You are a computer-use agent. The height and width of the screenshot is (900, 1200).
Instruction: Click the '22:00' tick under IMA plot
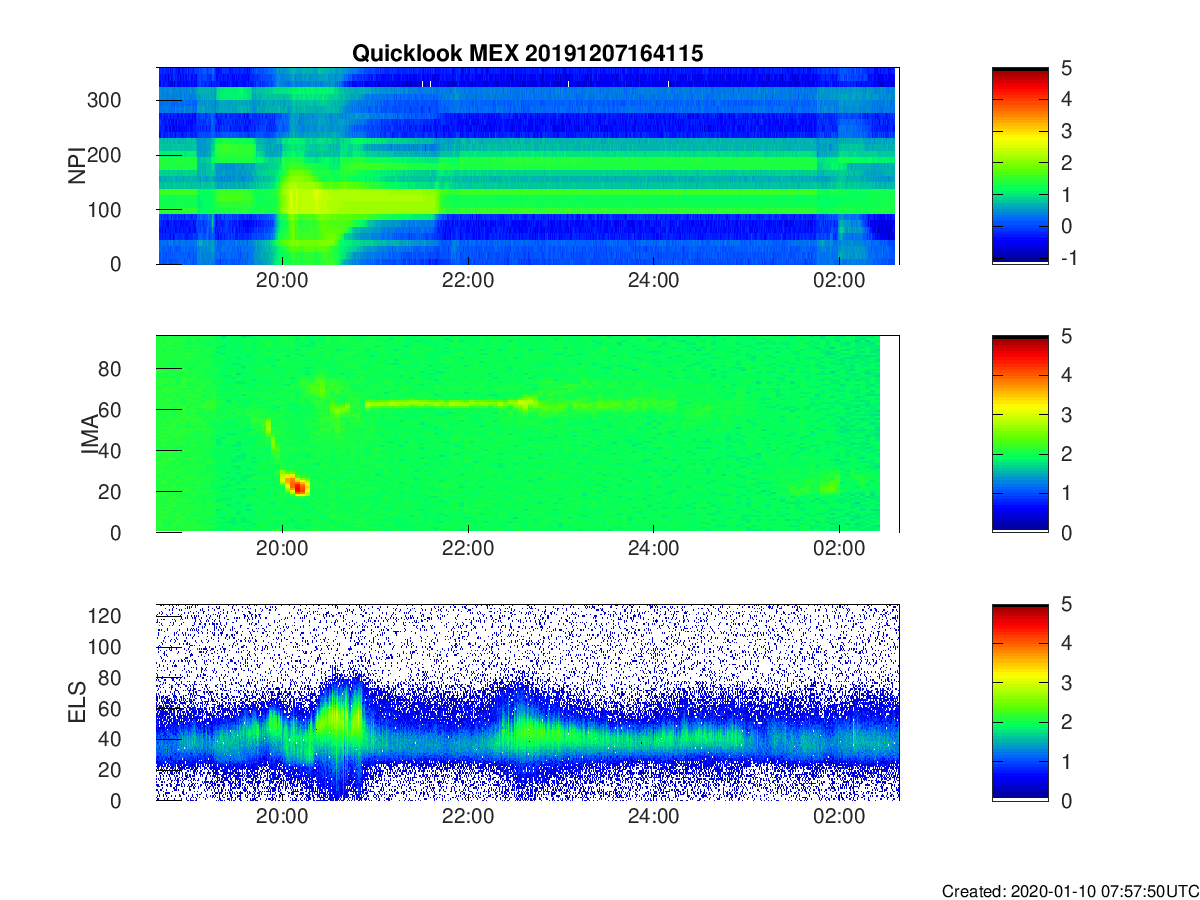468,549
